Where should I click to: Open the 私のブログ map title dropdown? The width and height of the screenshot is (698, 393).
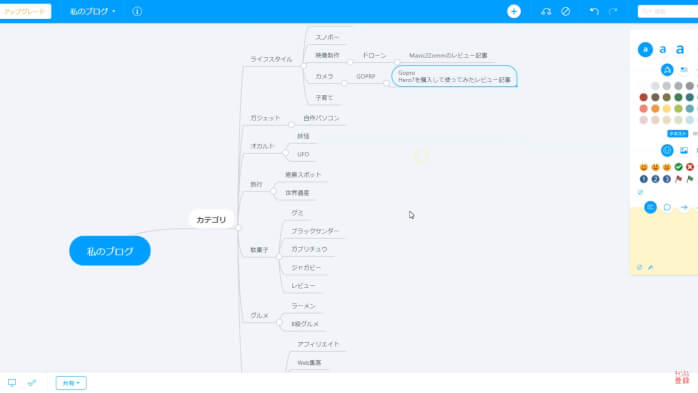pyautogui.click(x=93, y=12)
